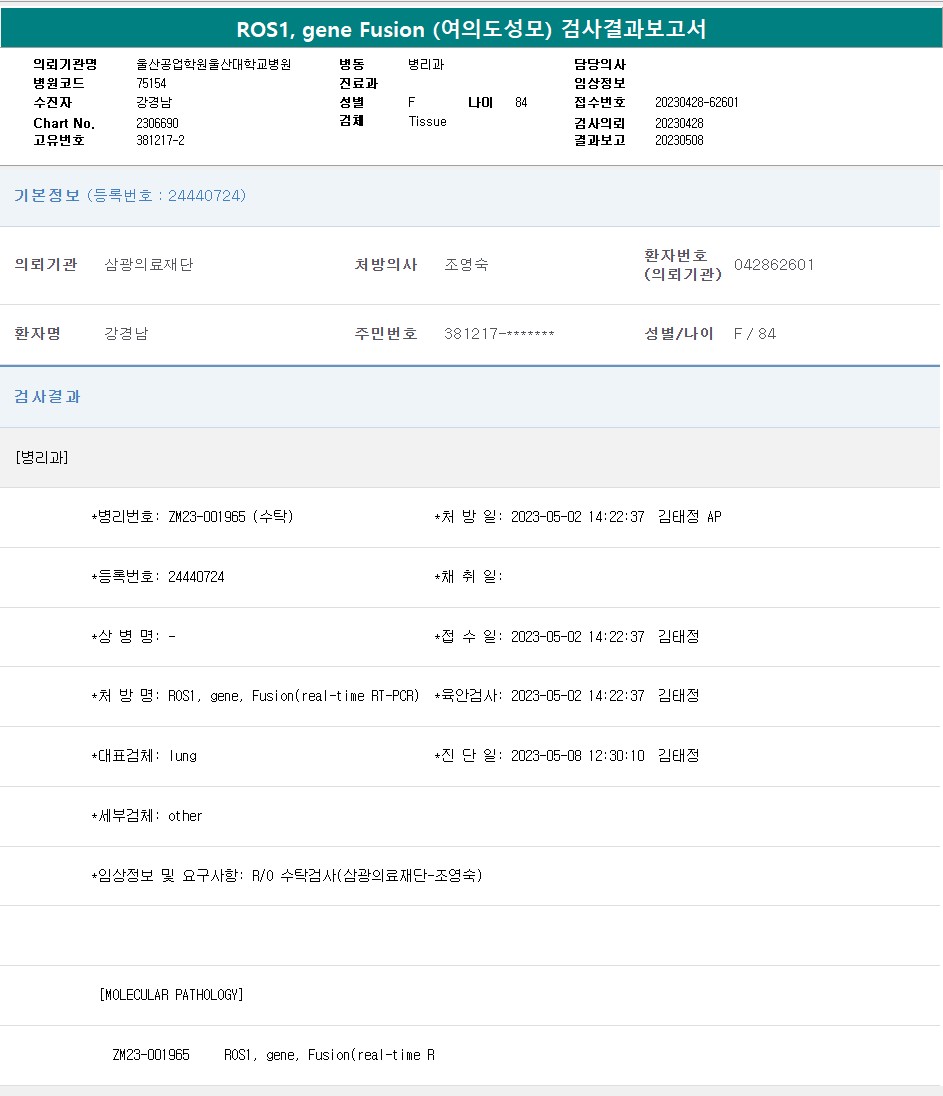
Task: Click the '*상 병 명: -' row
Action: 134,637
